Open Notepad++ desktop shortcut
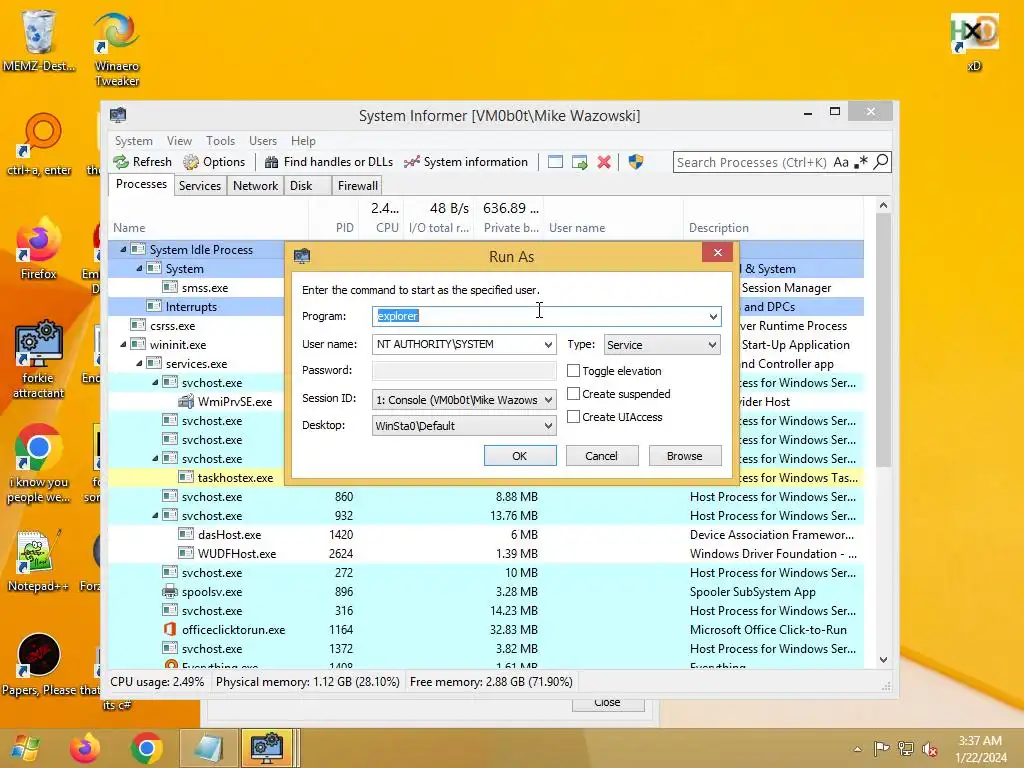Viewport: 1024px width, 768px height. click(39, 560)
